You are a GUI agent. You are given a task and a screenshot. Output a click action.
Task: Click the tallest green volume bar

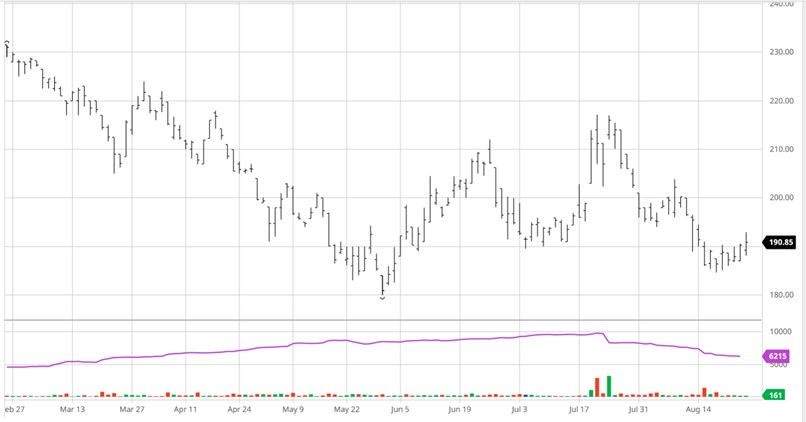click(609, 387)
